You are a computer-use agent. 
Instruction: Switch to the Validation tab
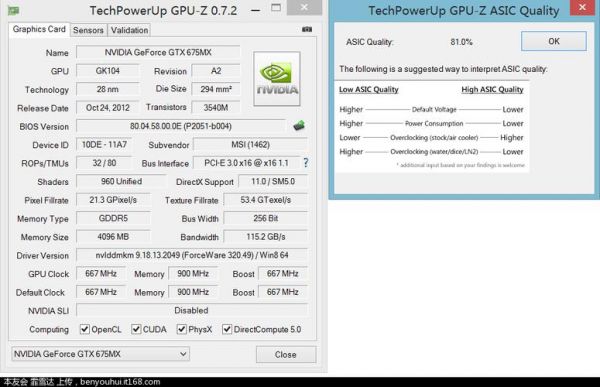(x=129, y=30)
